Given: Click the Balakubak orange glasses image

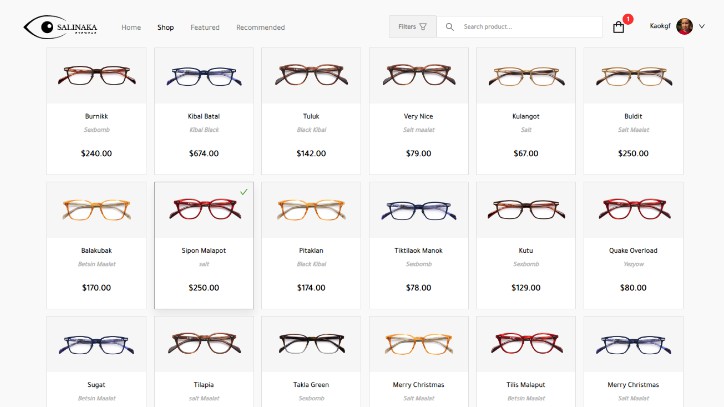Looking at the screenshot, I should coord(96,209).
